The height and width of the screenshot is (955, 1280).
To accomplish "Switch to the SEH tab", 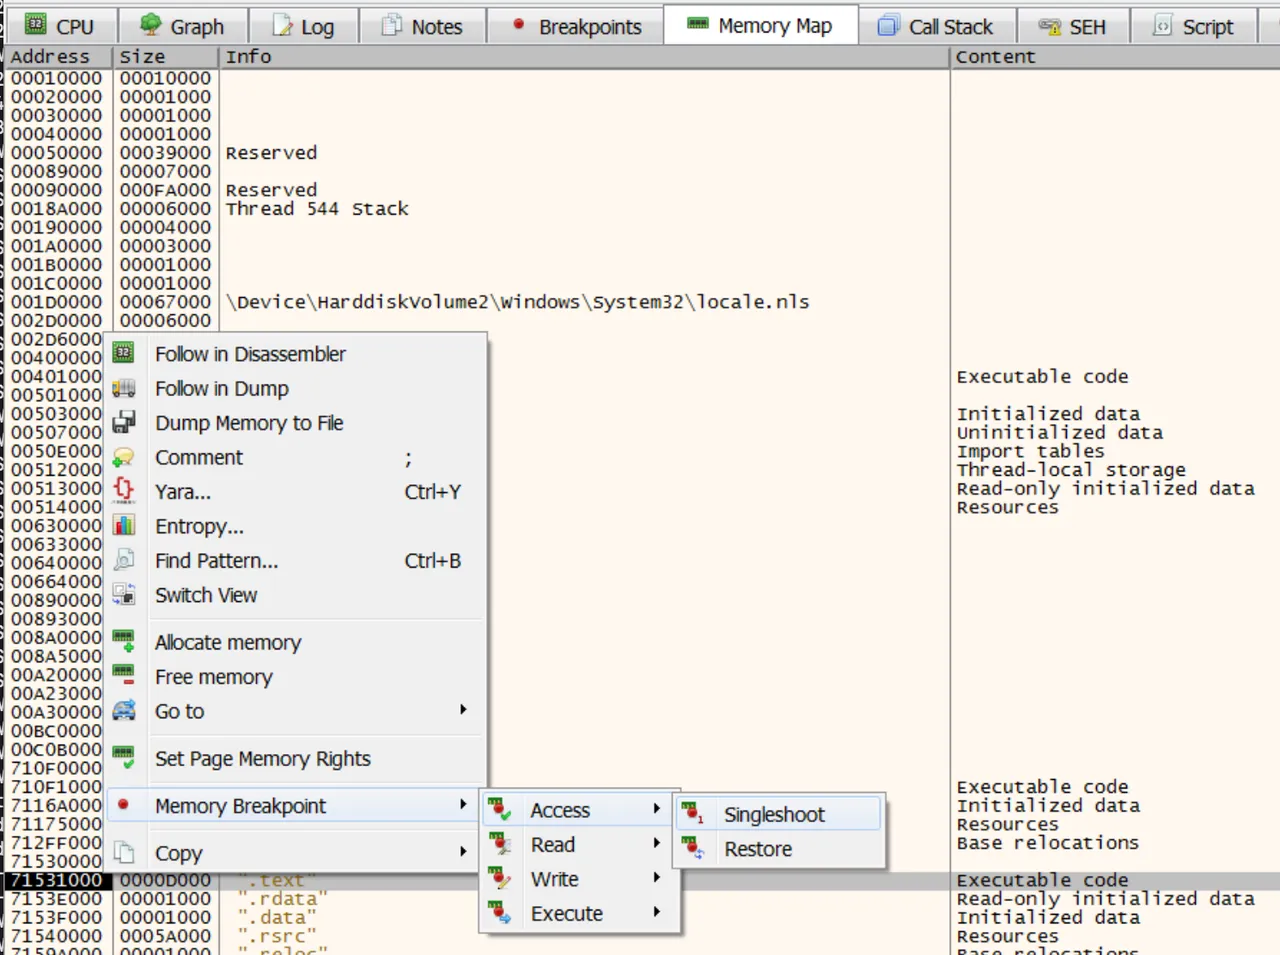I will [x=1073, y=26].
